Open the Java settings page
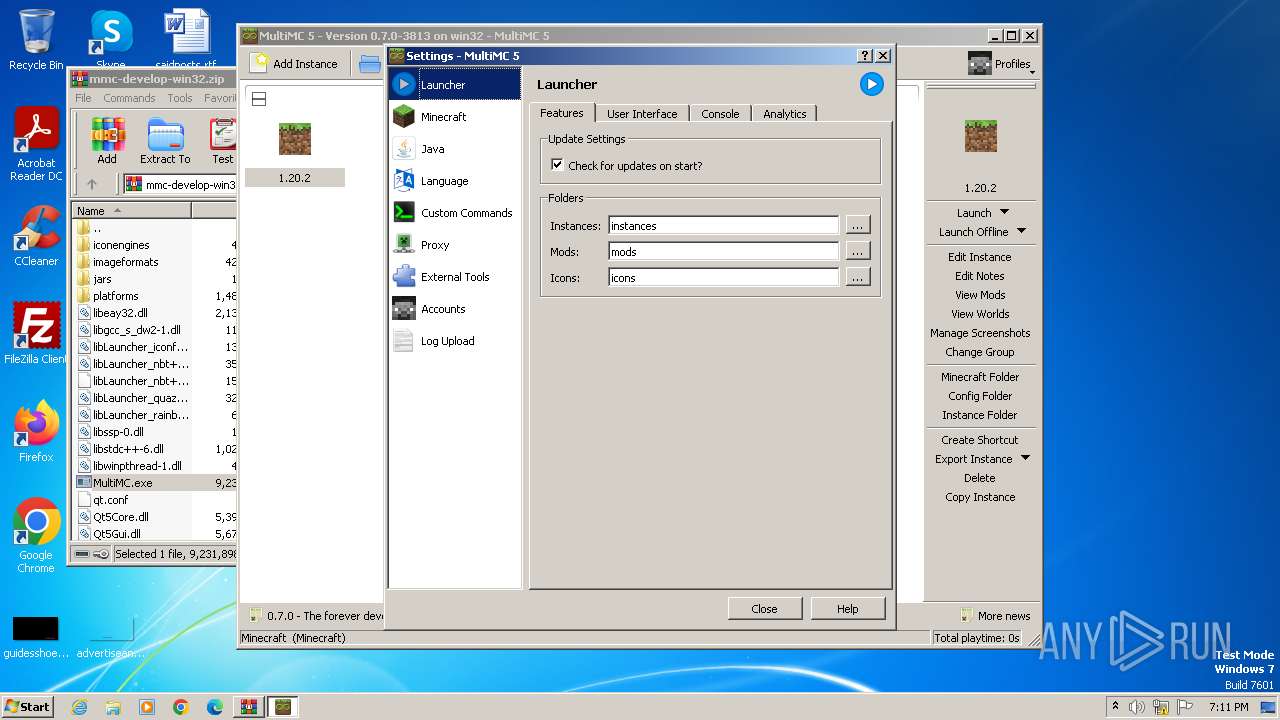Viewport: 1280px width, 720px height. point(455,149)
